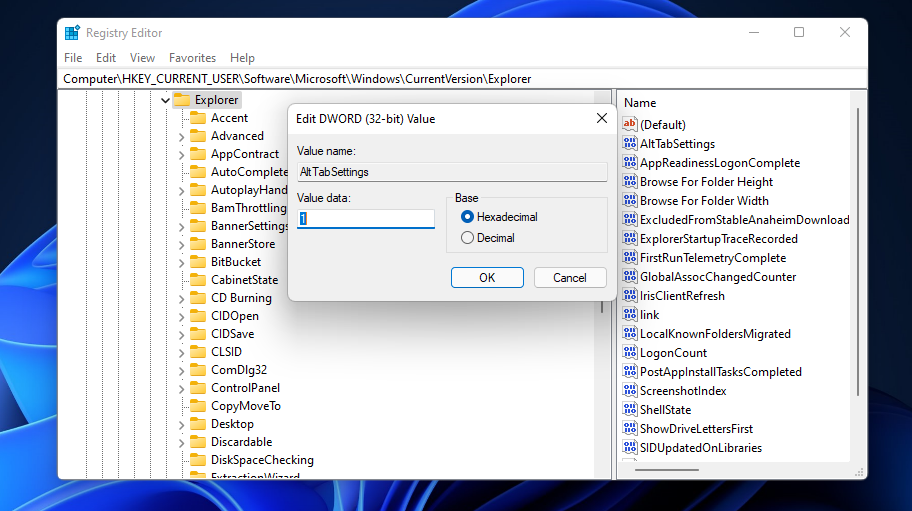Open the Favorites menu
This screenshot has width=912, height=511.
tap(192, 58)
